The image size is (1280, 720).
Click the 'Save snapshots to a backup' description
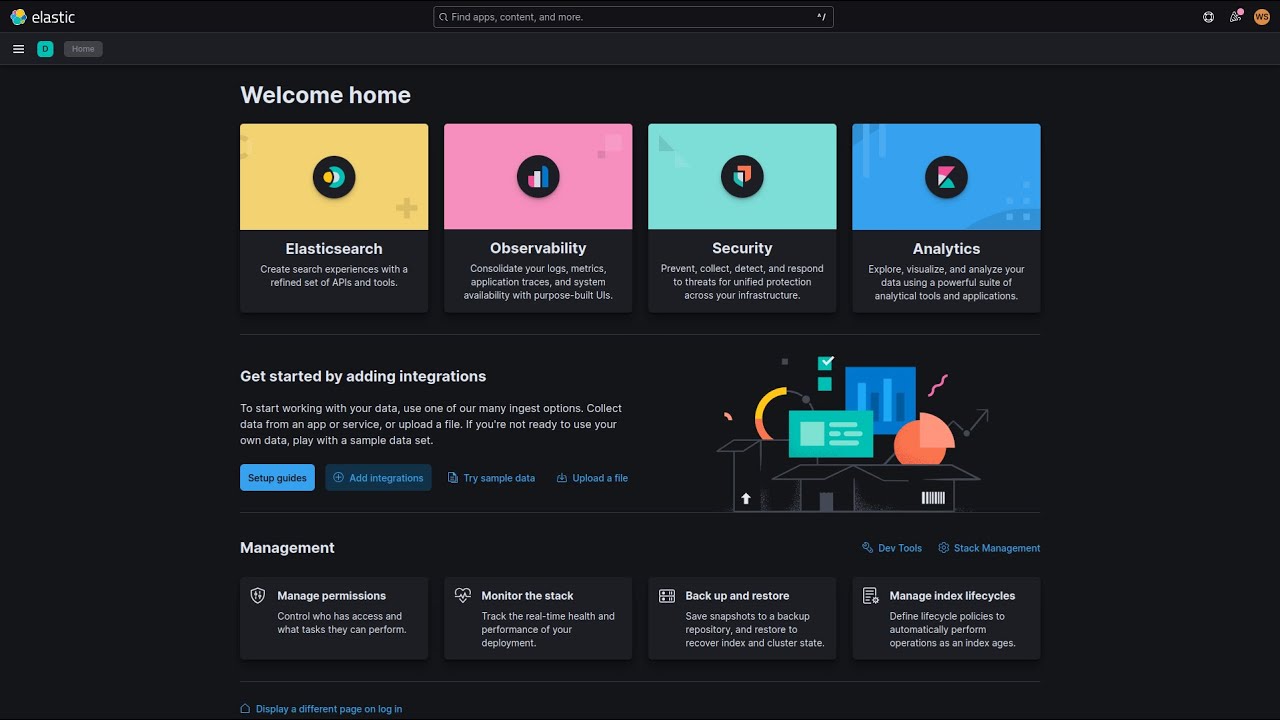(x=755, y=630)
